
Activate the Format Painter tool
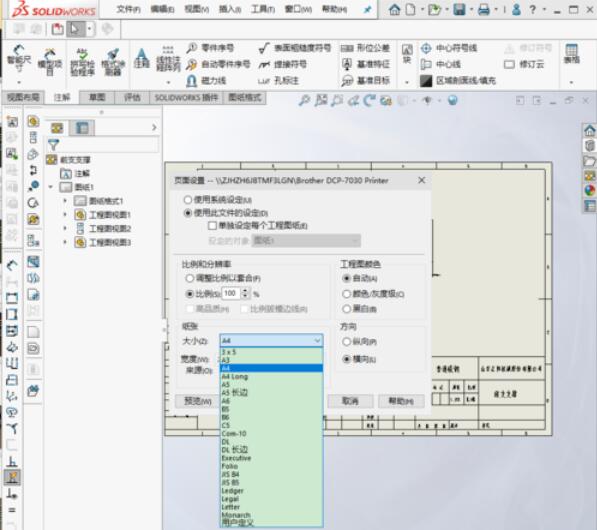click(113, 61)
